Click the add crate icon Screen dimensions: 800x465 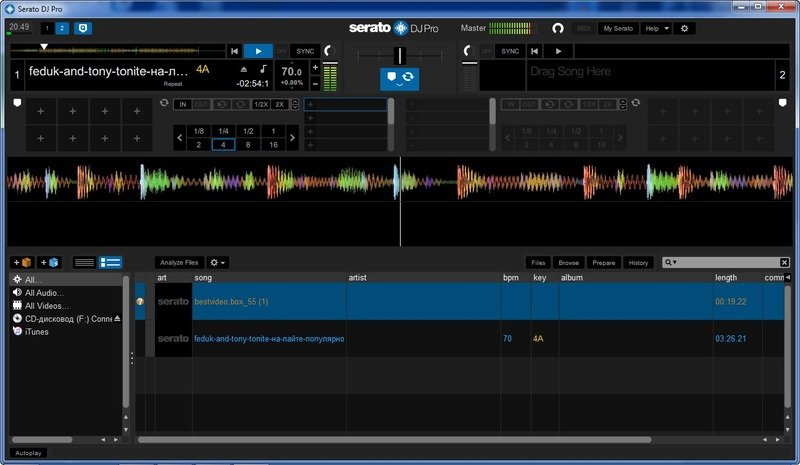click(24, 262)
